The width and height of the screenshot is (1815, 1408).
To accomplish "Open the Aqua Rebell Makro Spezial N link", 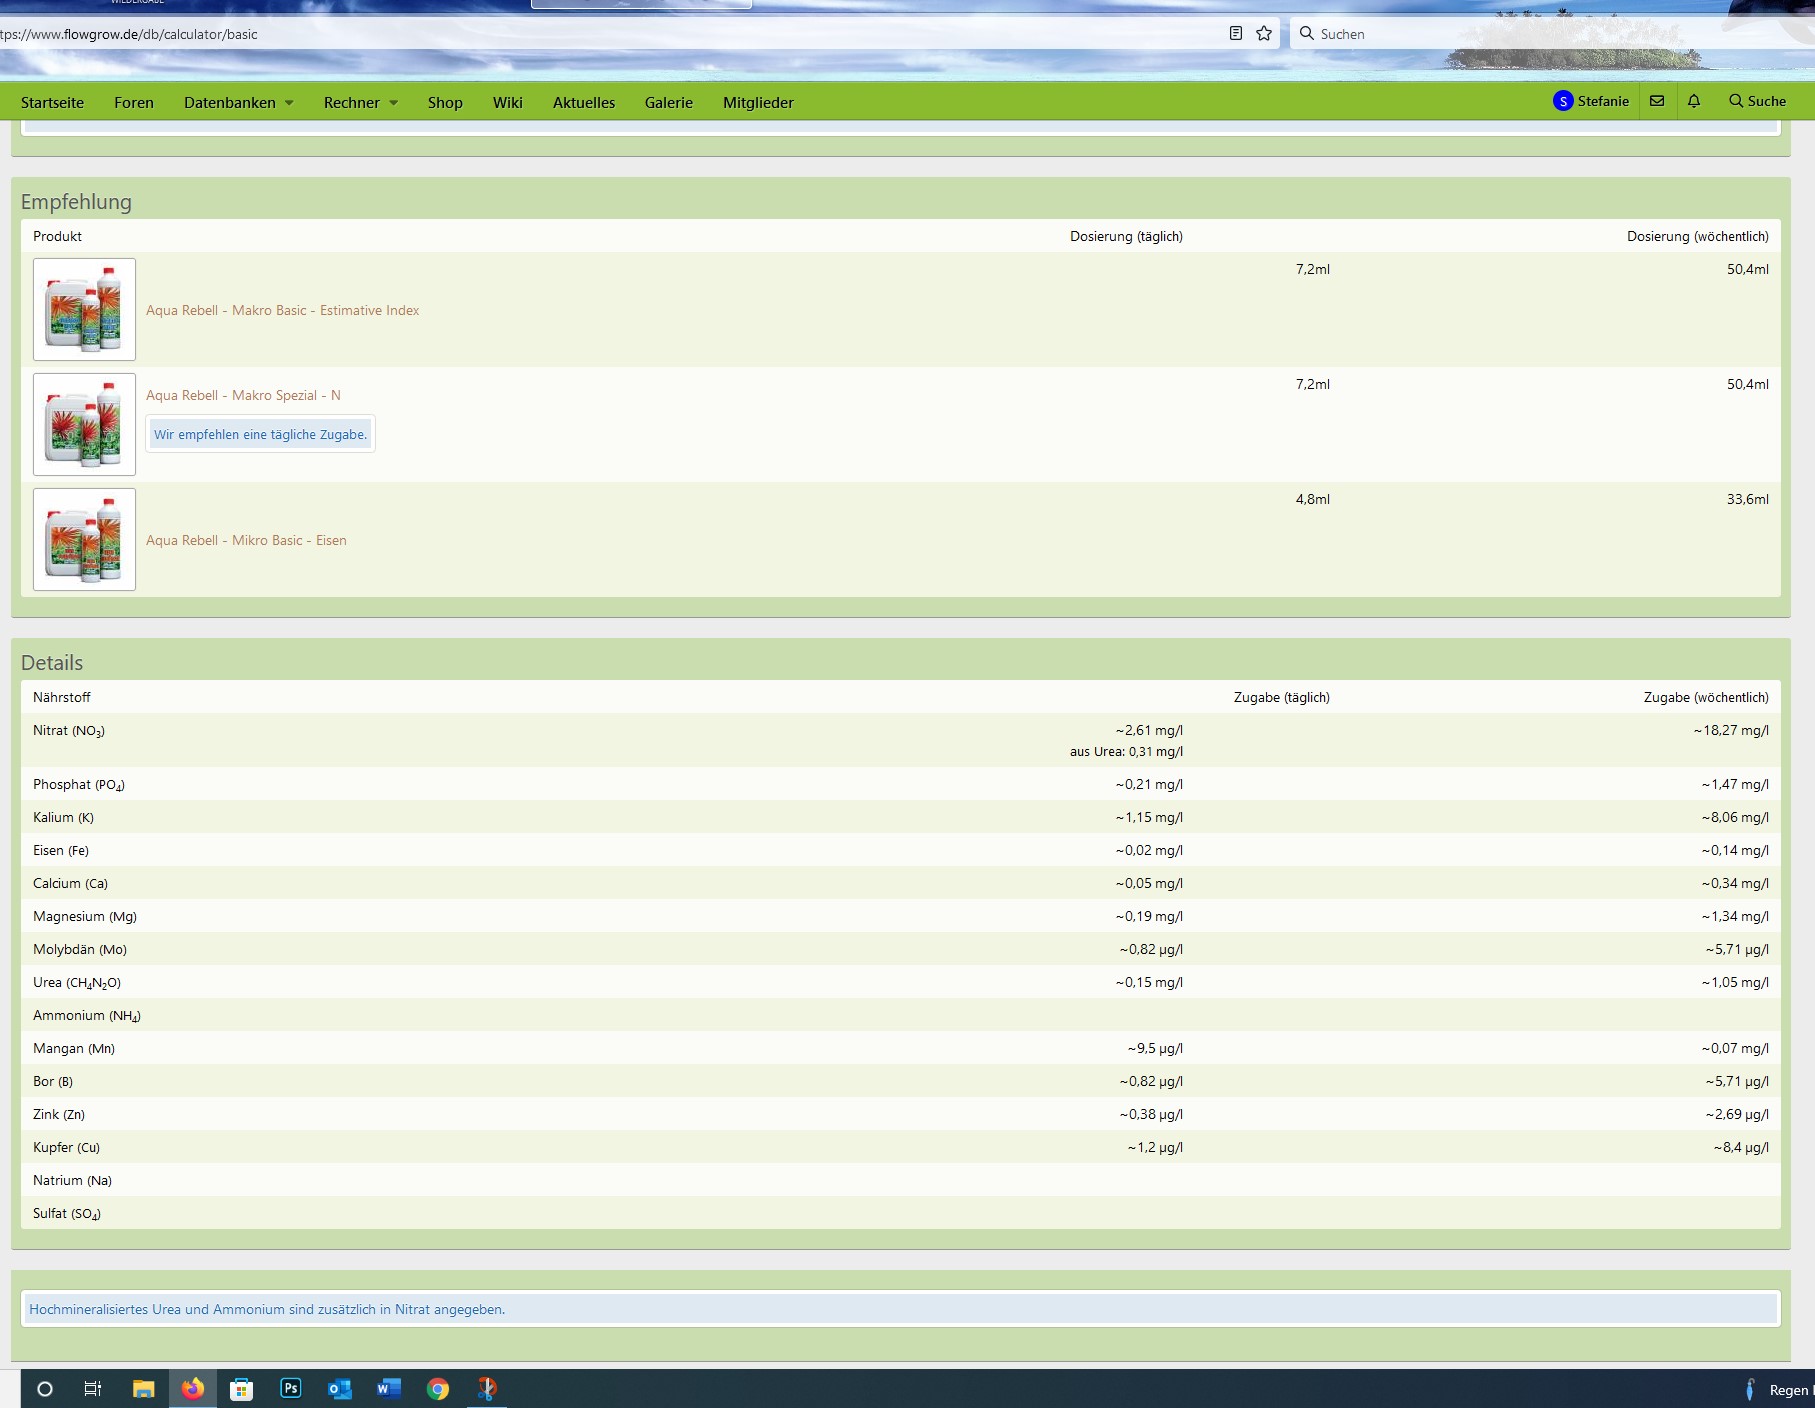I will (243, 395).
